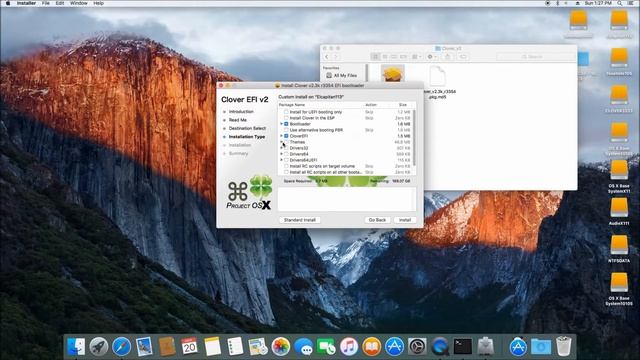Open the Downloads folder stack in dock
The image size is (640, 360).
pyautogui.click(x=541, y=347)
